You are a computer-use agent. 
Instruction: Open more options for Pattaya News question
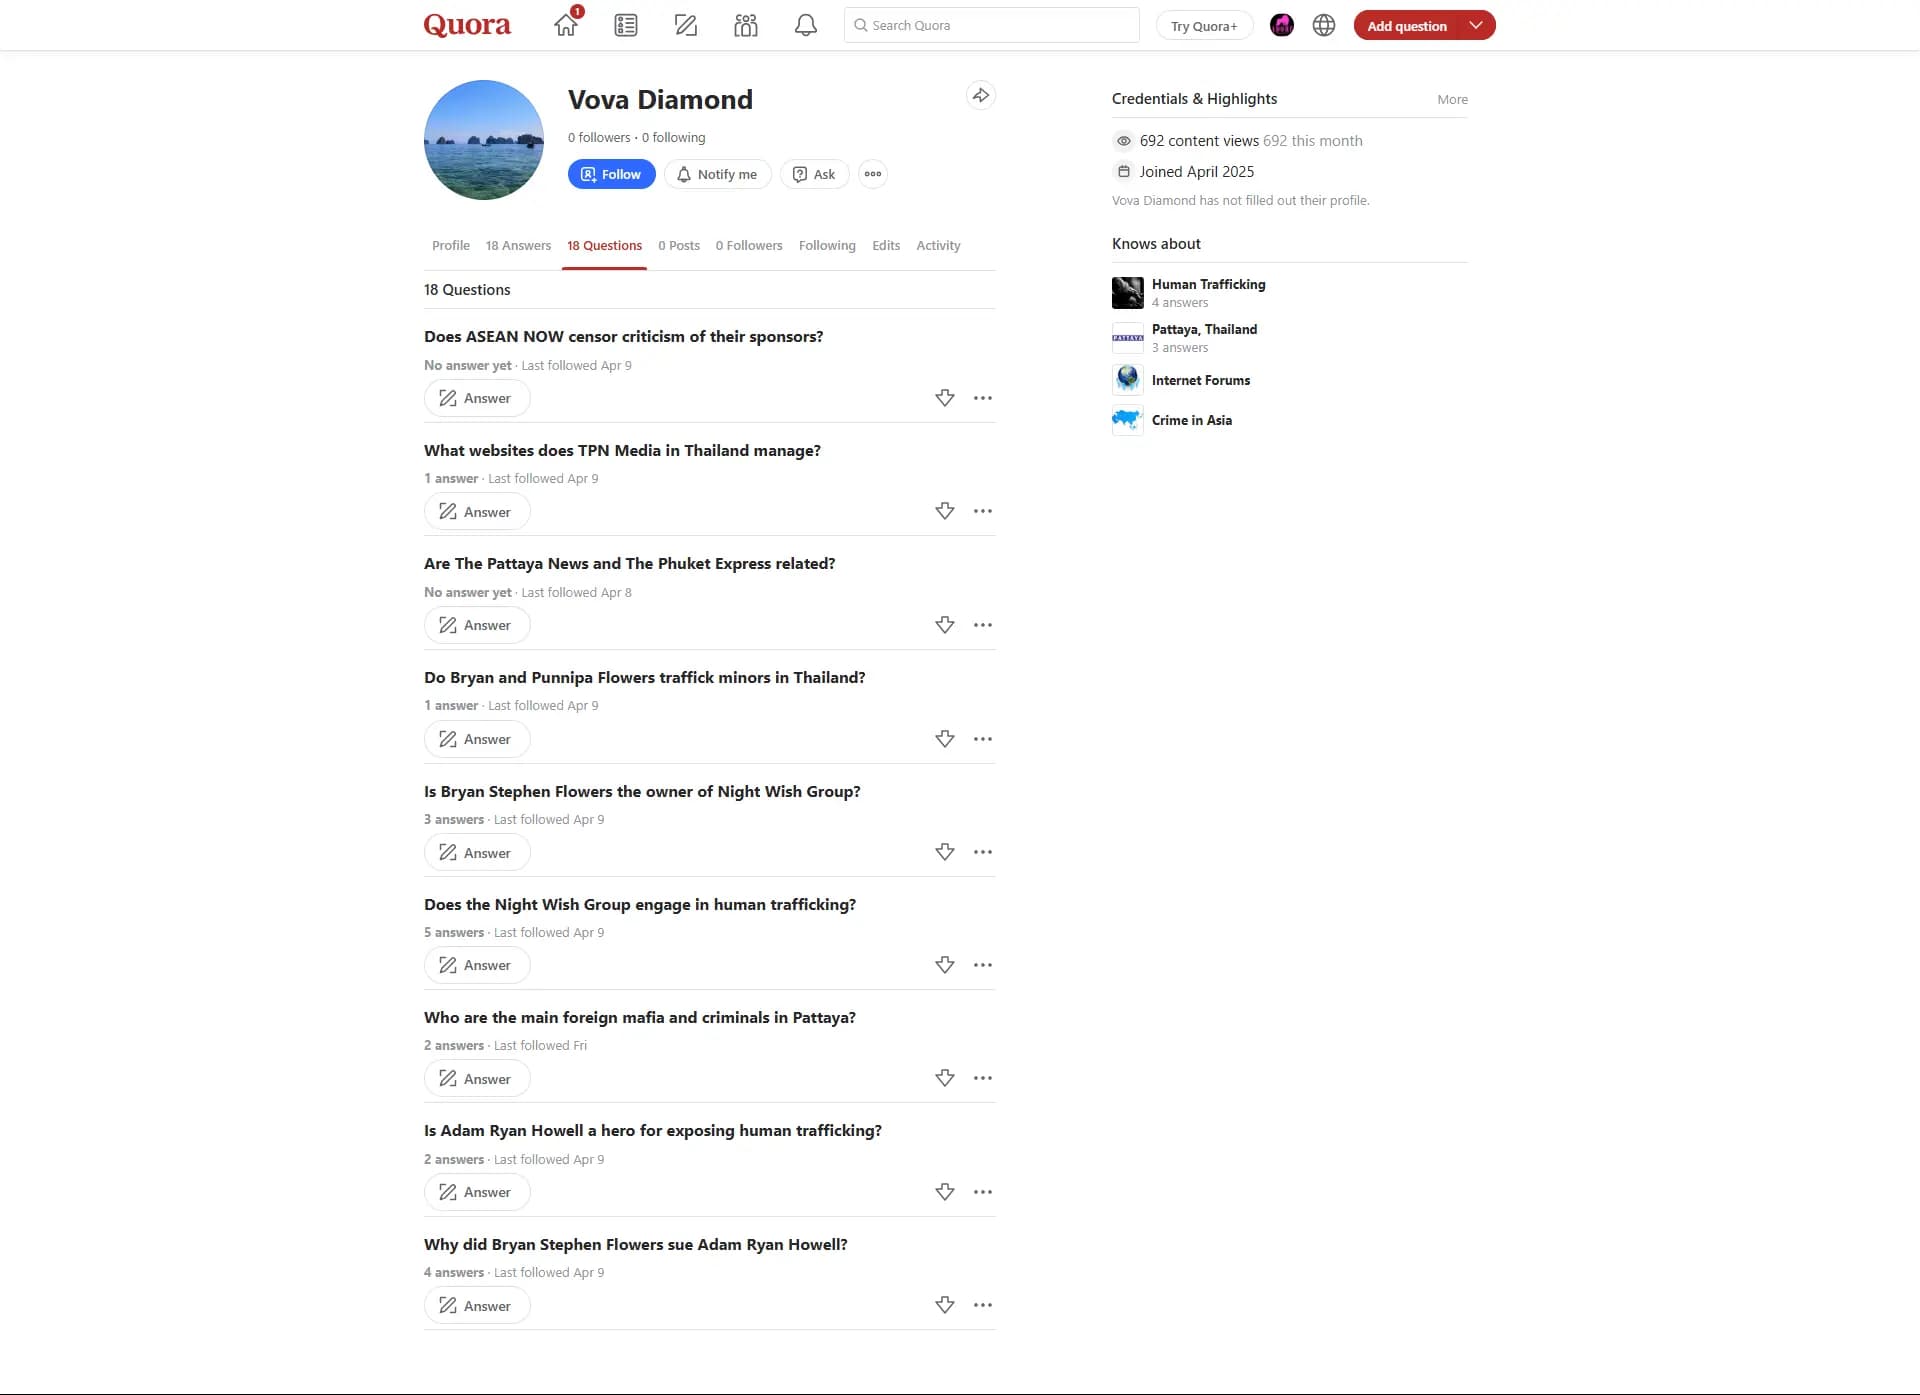pos(983,625)
